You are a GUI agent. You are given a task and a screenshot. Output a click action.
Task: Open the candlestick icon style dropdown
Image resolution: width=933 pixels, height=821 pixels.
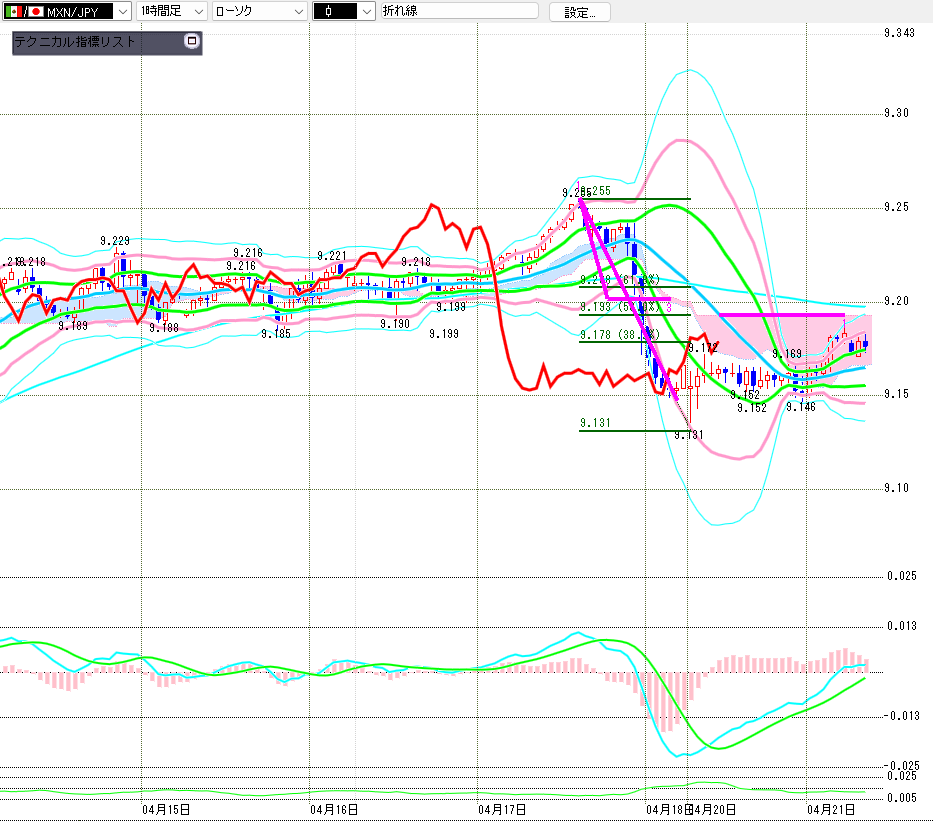[x=366, y=11]
